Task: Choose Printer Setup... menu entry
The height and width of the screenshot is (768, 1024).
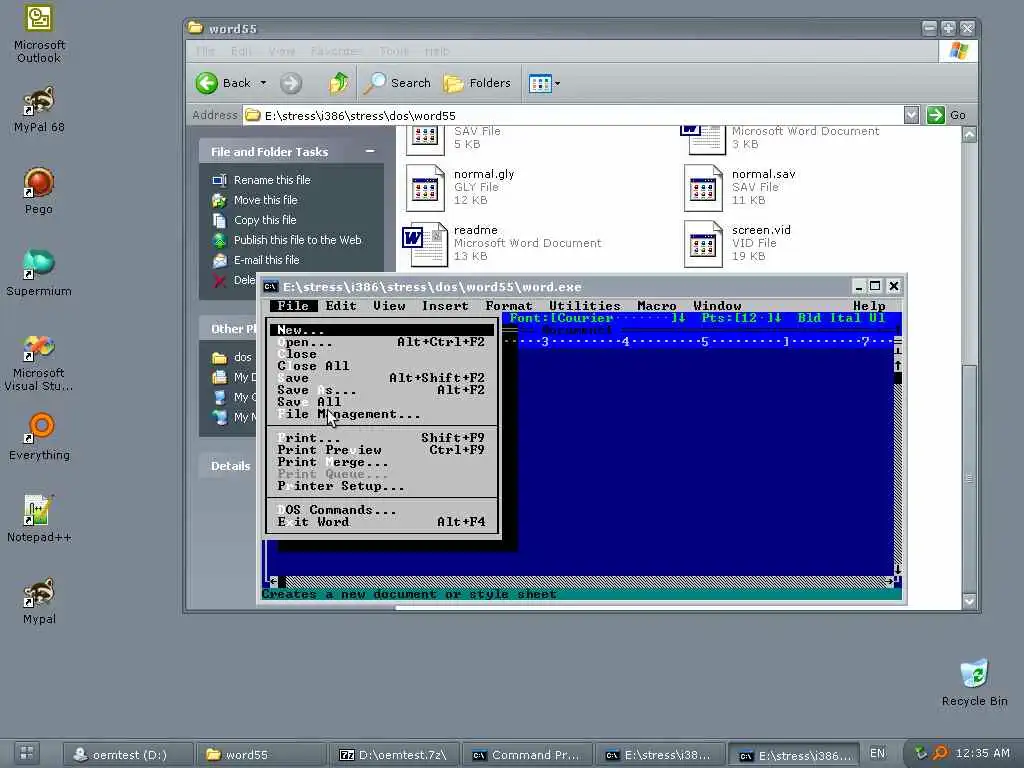Action: (x=382, y=486)
